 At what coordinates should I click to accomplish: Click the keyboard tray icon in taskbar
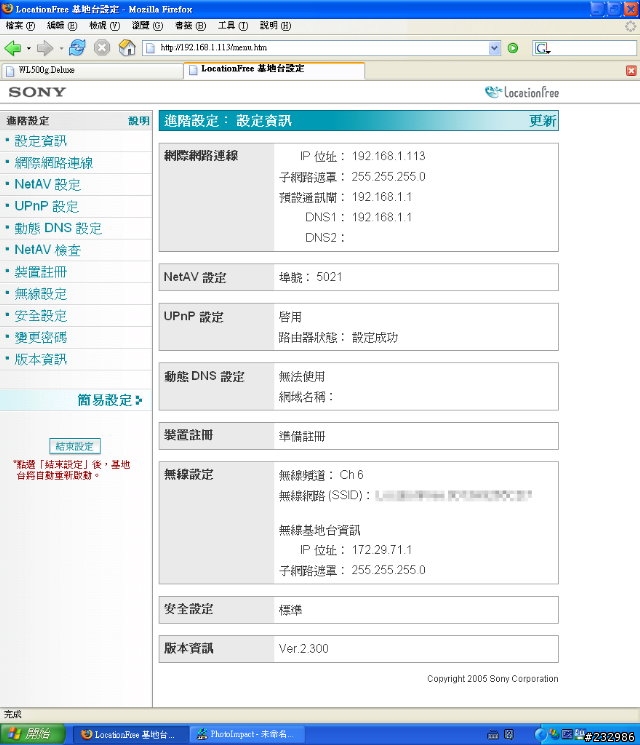pos(493,735)
